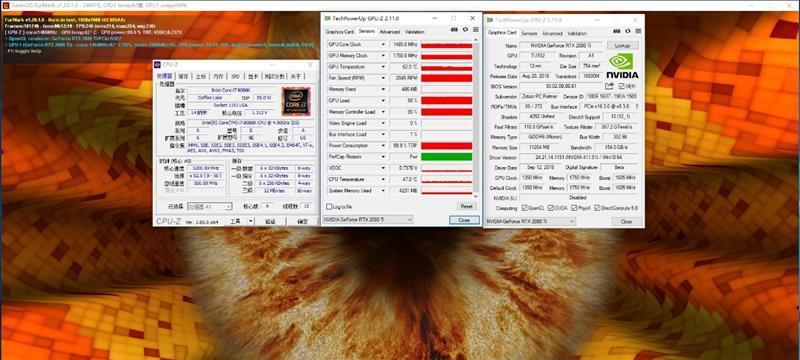This screenshot has height=360, width=800.
Task: Click the Lookup button next to GPU name
Action: tap(622, 45)
